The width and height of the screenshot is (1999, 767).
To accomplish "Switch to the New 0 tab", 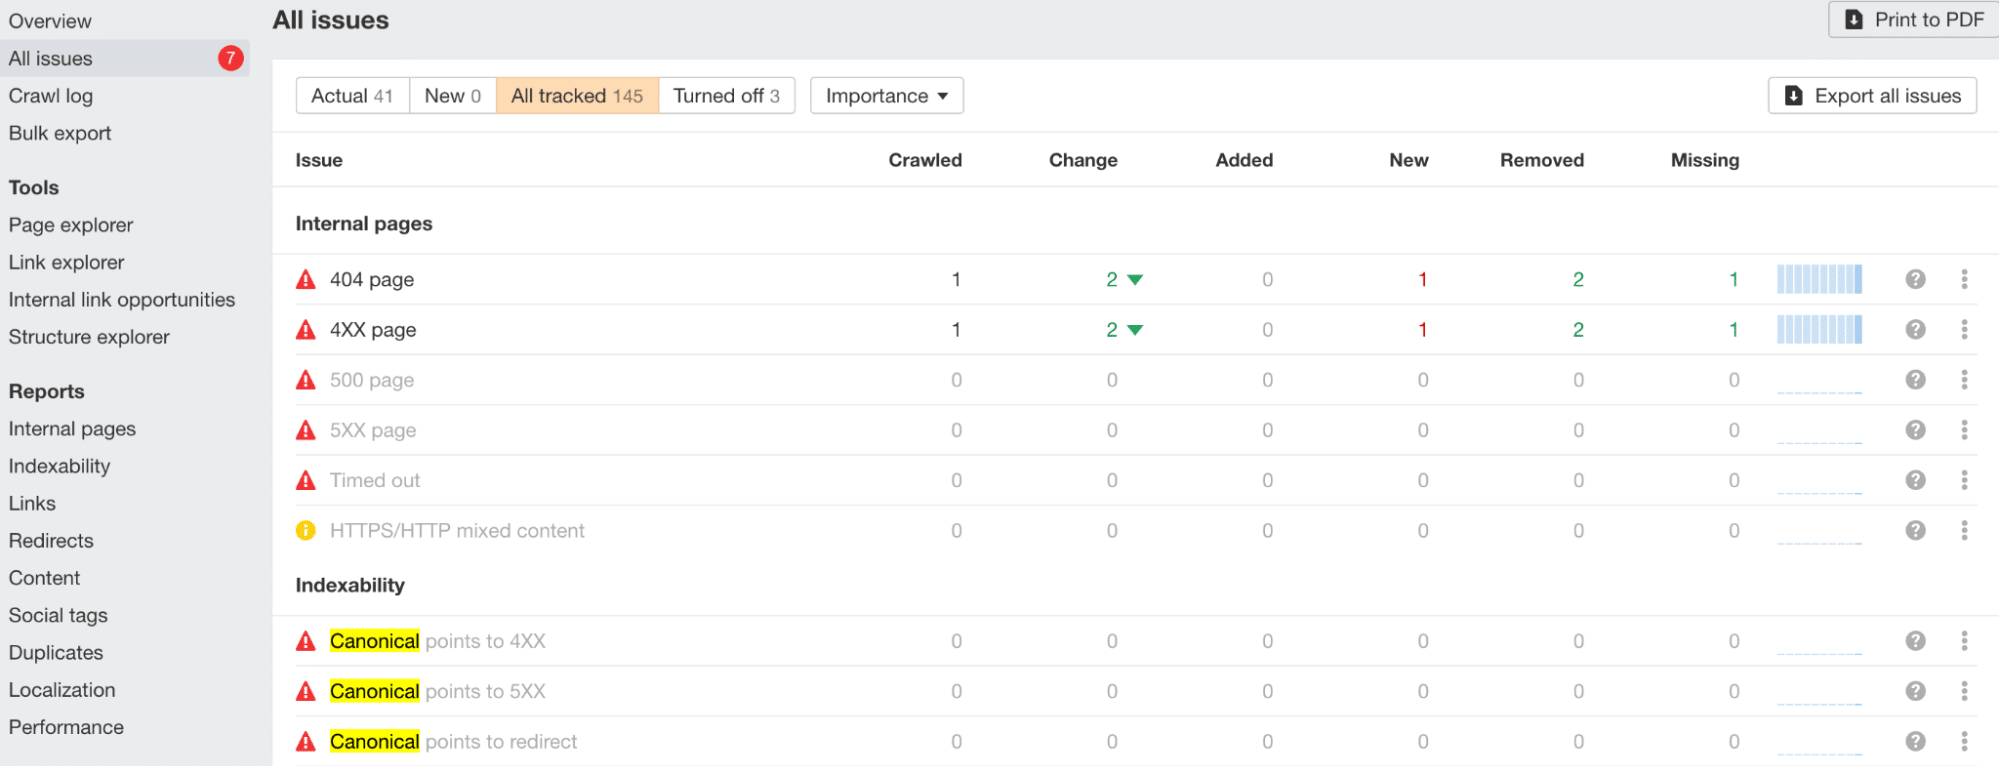I will (x=453, y=96).
